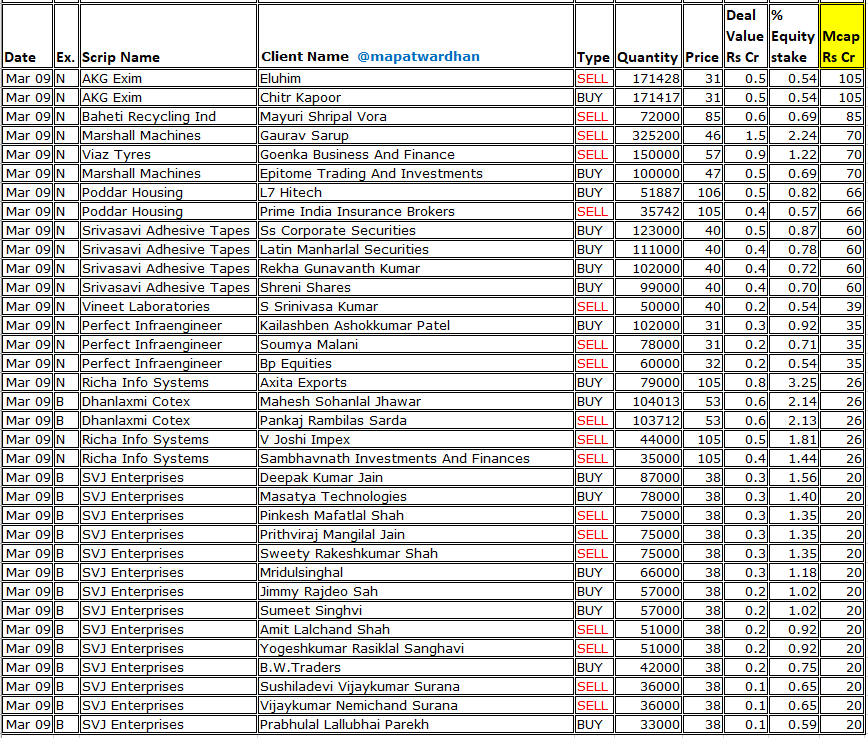Screen dimensions: 868x738
Task: Click the '@mapatwardhan' handle in header
Action: click(x=418, y=56)
